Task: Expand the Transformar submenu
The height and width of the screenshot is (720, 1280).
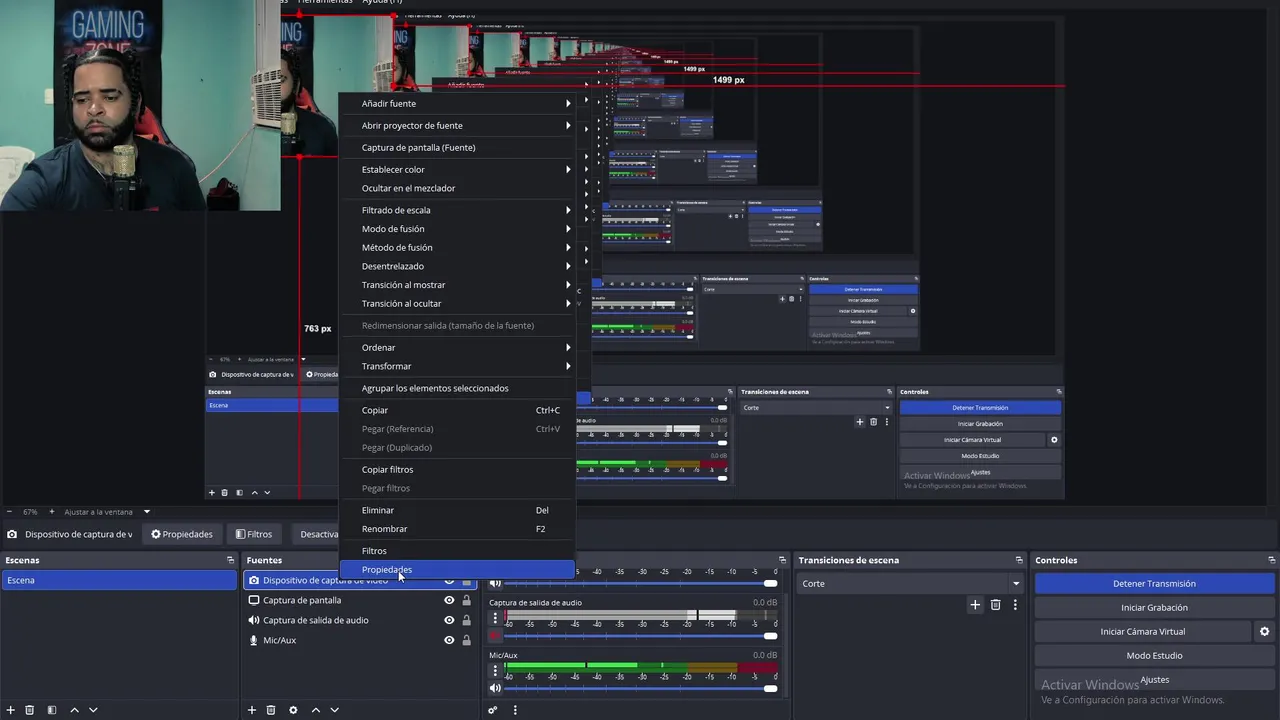Action: 457,366
